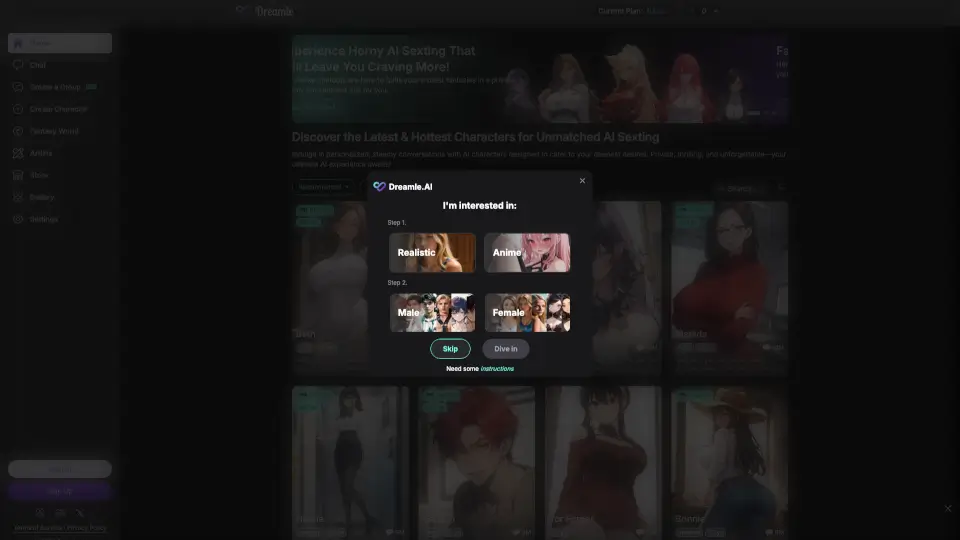Close the interests dialog with the X
960x540 pixels.
tap(582, 181)
